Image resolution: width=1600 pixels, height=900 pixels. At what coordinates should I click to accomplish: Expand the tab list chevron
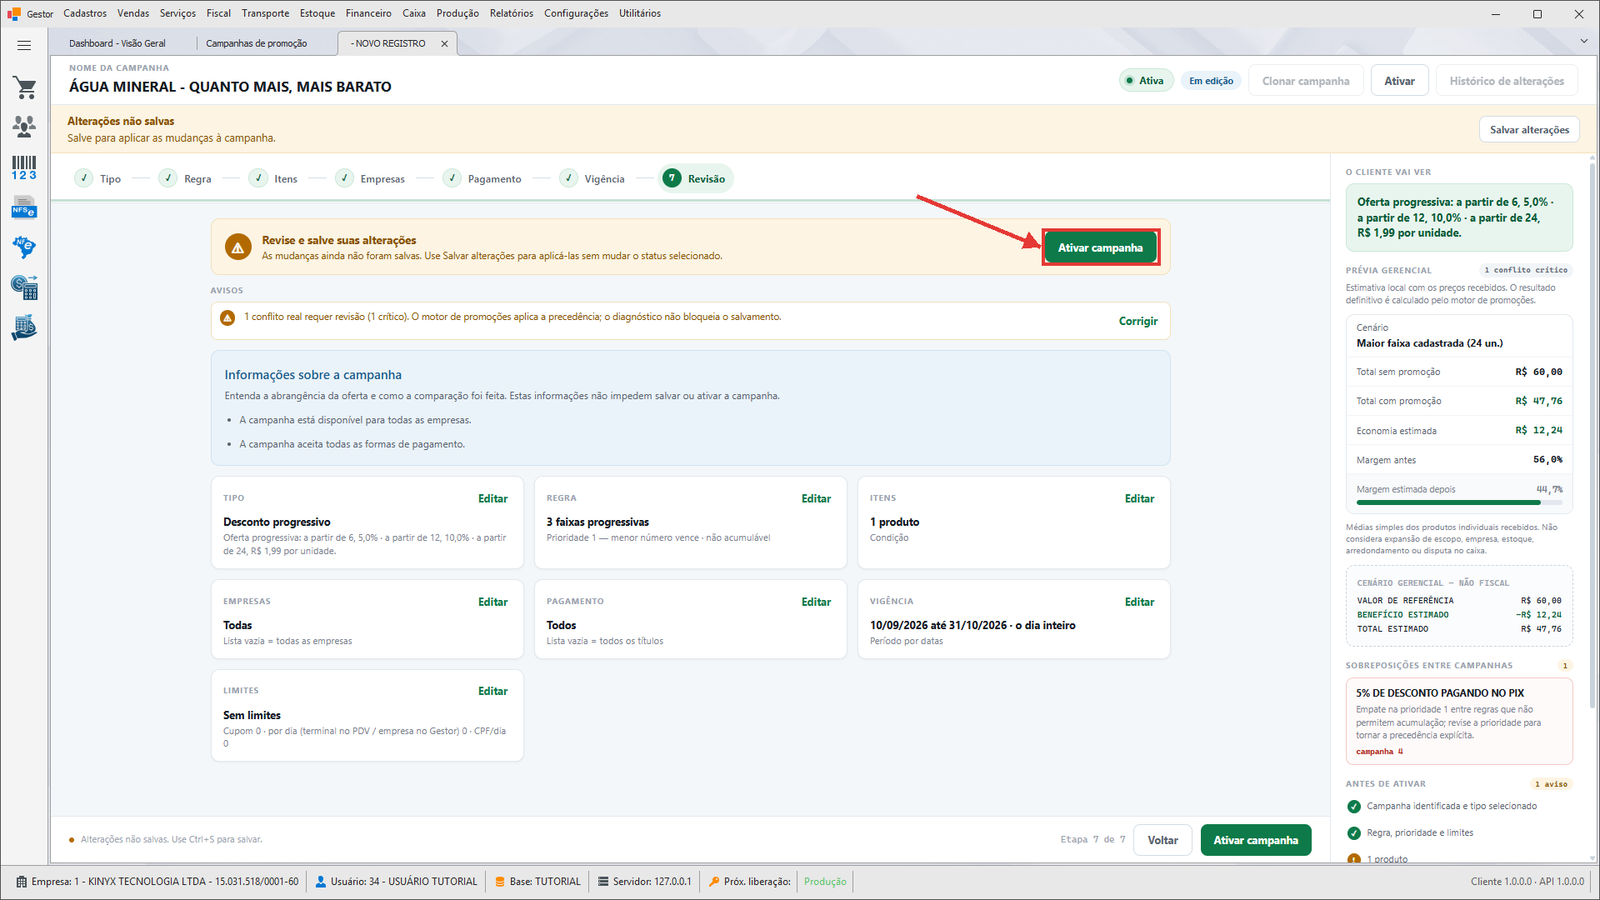tap(1583, 41)
